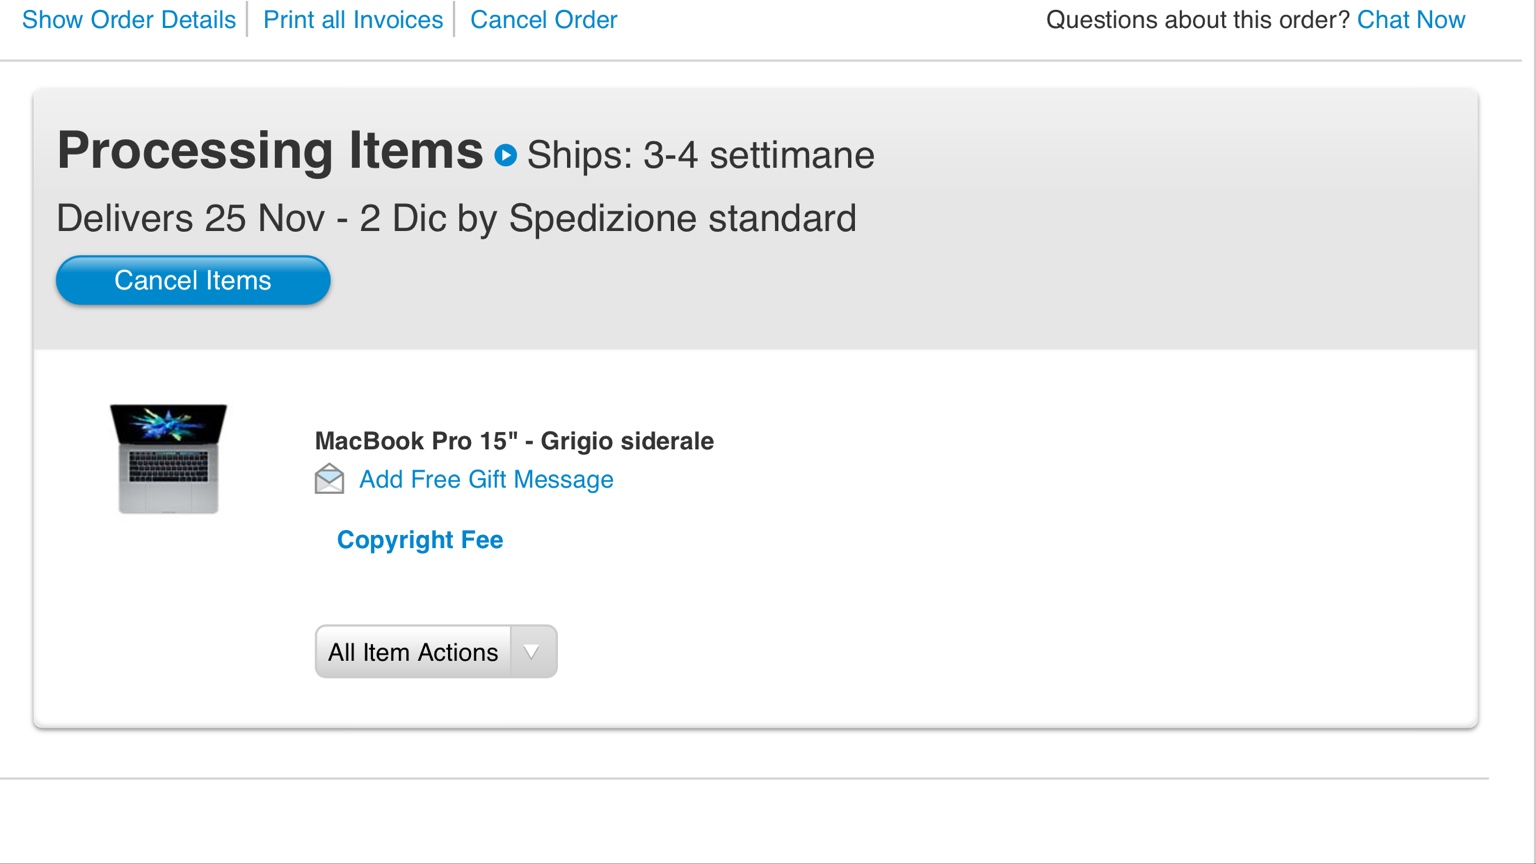Image resolution: width=1536 pixels, height=864 pixels.
Task: Click the MacBook Pro product thumbnail
Action: [168, 459]
